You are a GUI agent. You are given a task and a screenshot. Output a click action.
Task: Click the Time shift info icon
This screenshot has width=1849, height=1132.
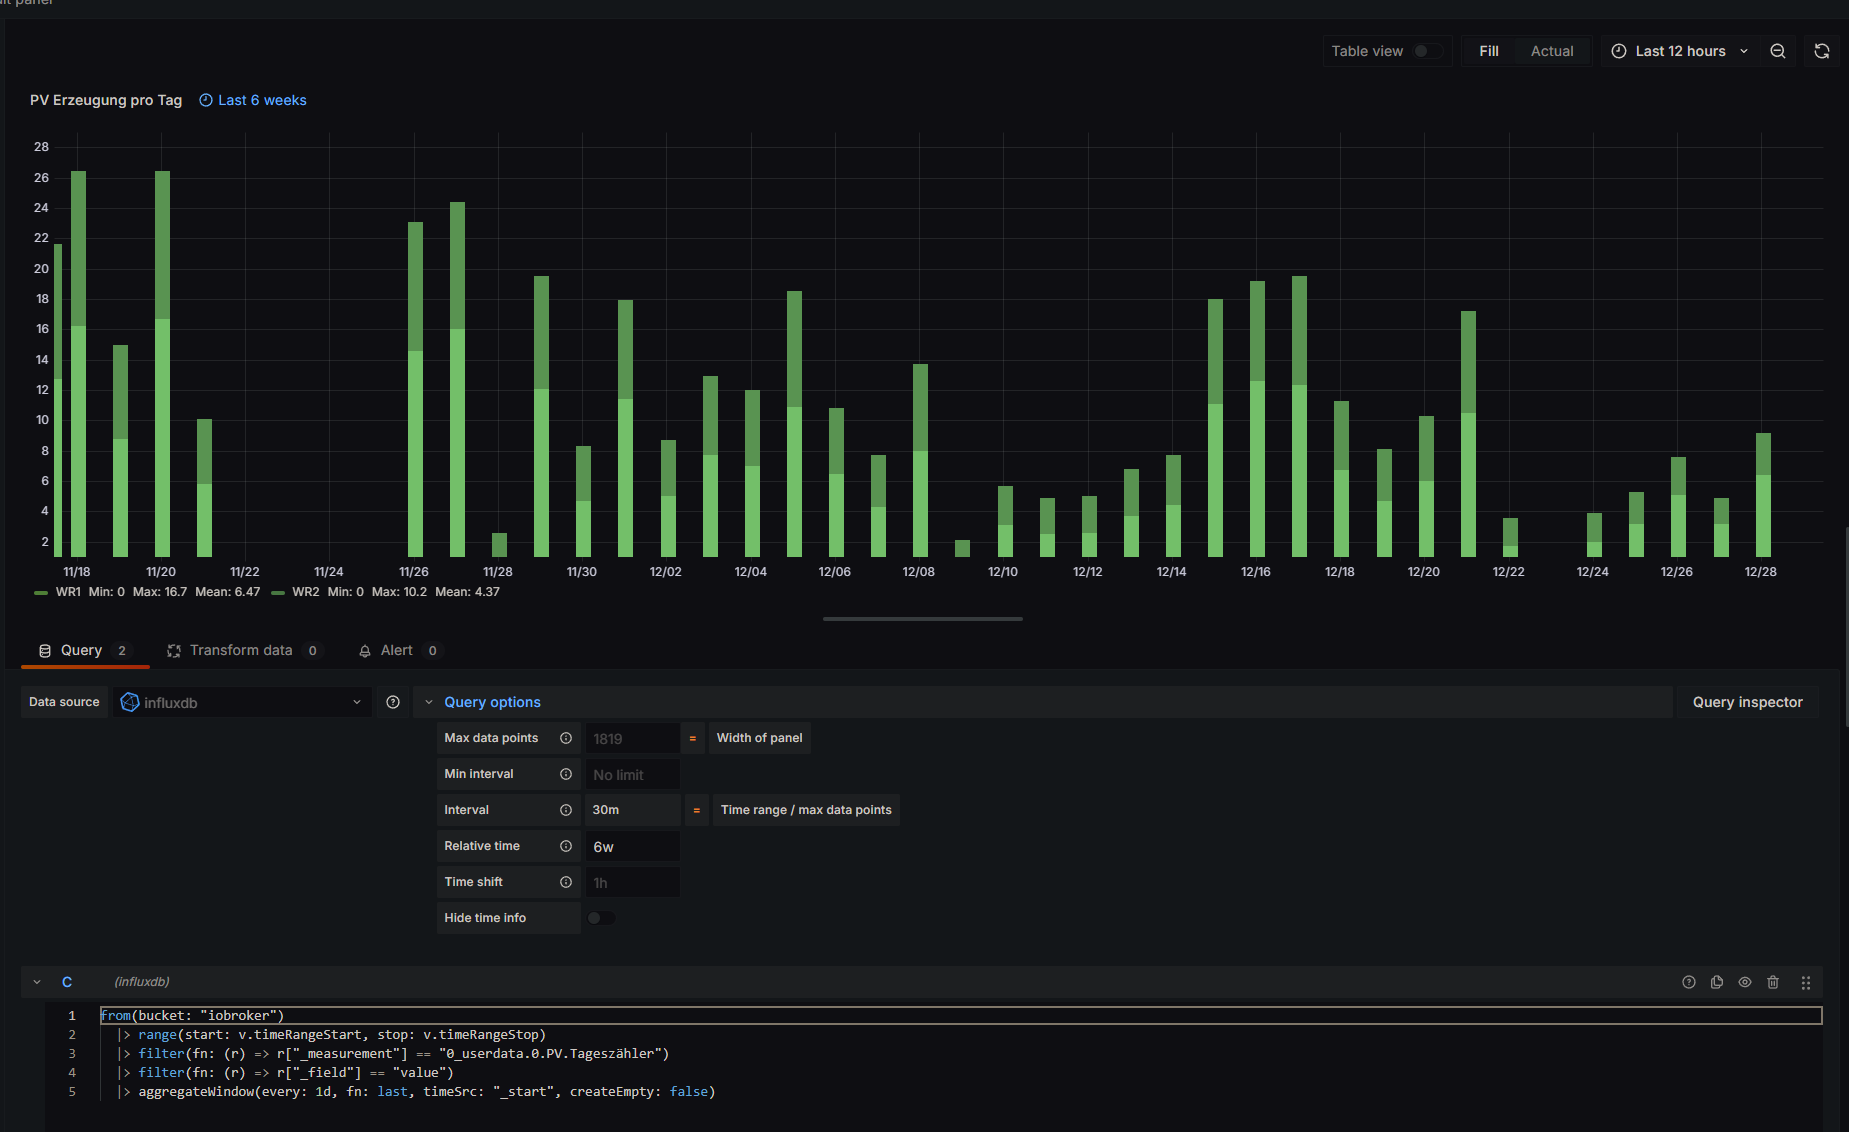pos(566,882)
